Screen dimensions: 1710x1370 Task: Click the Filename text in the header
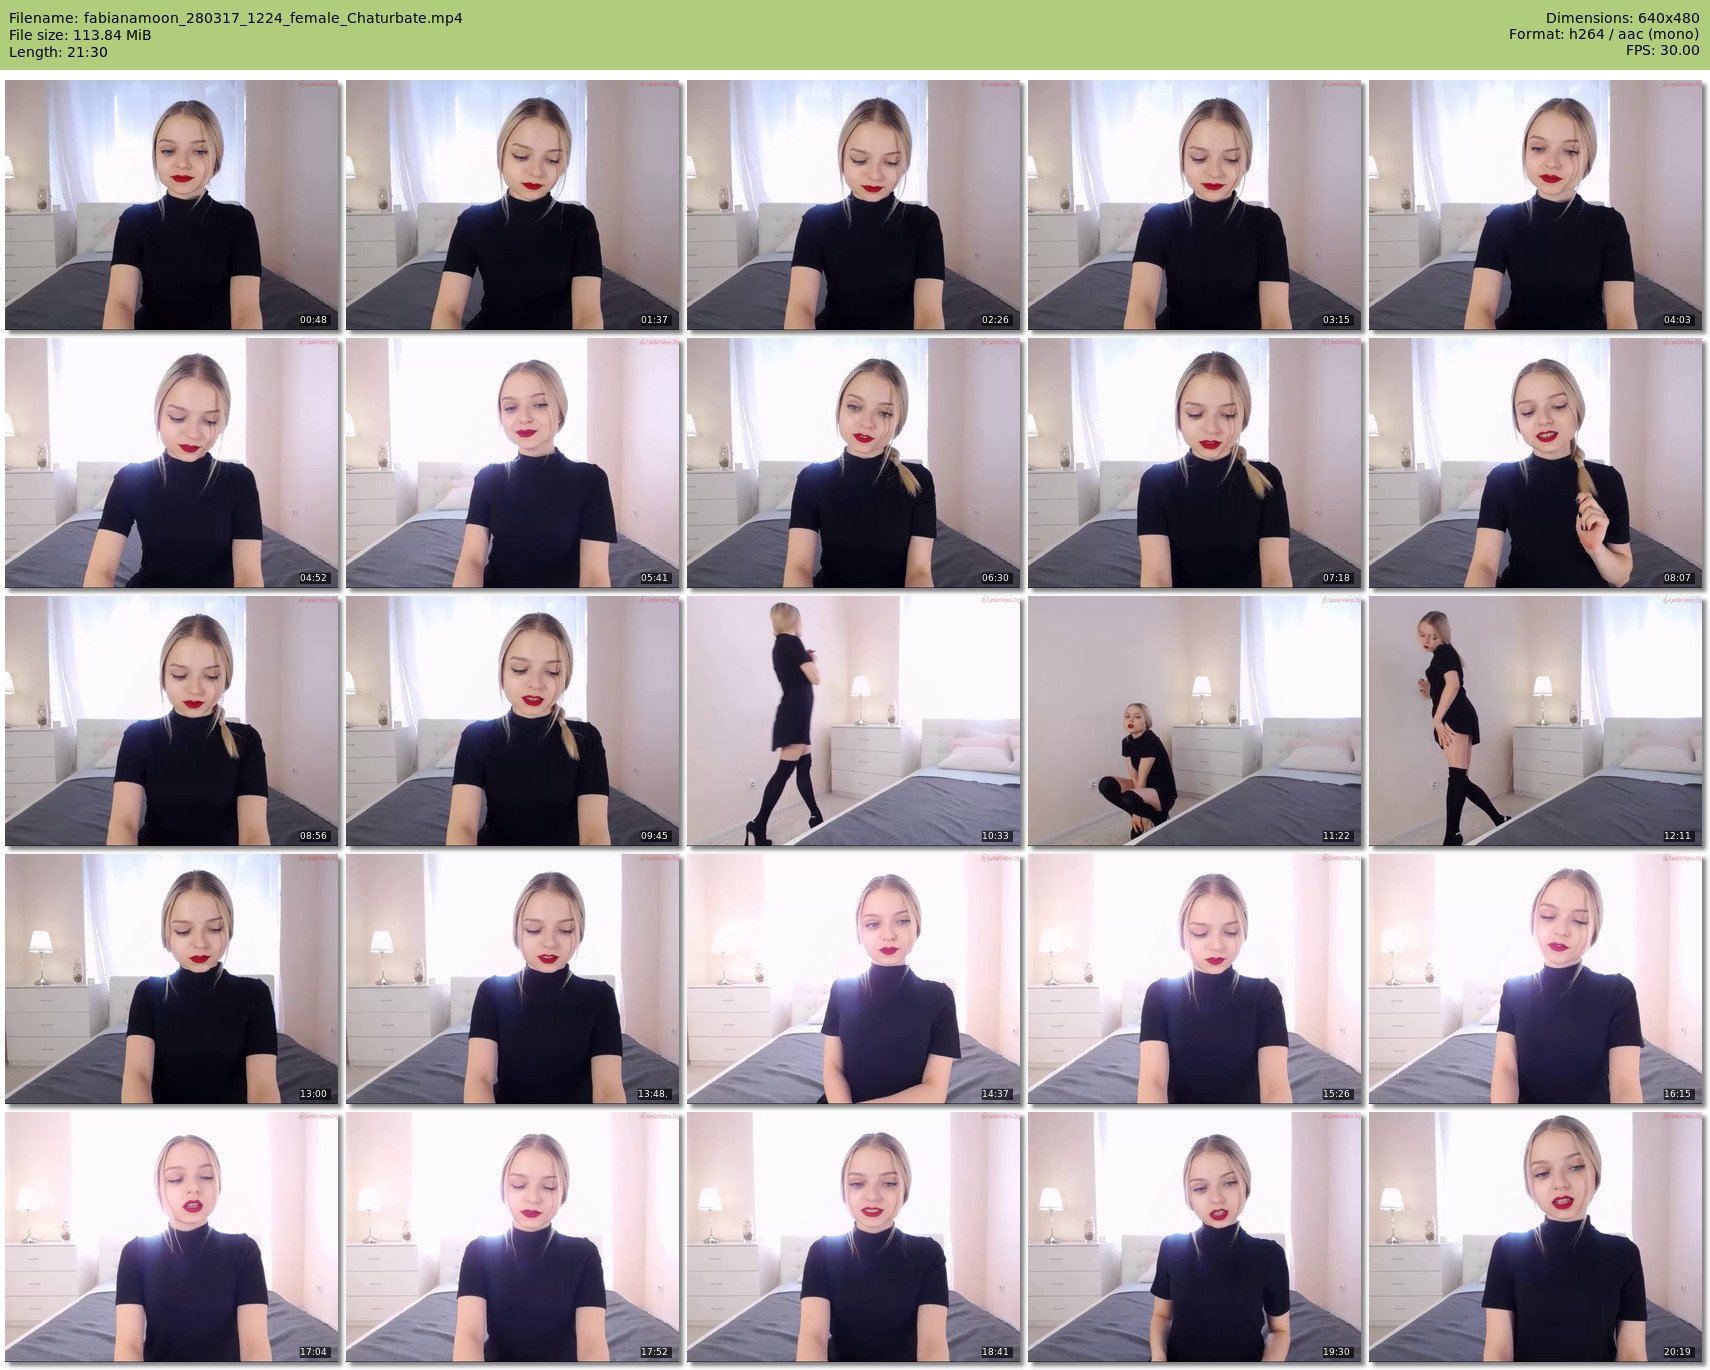235,18
